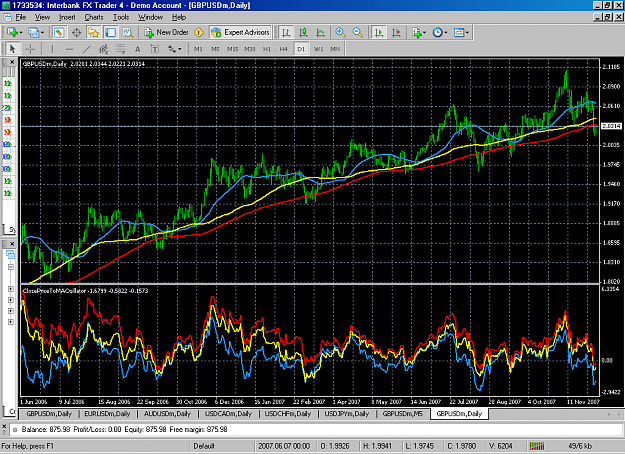Close the Navigator panel

pos(12,243)
